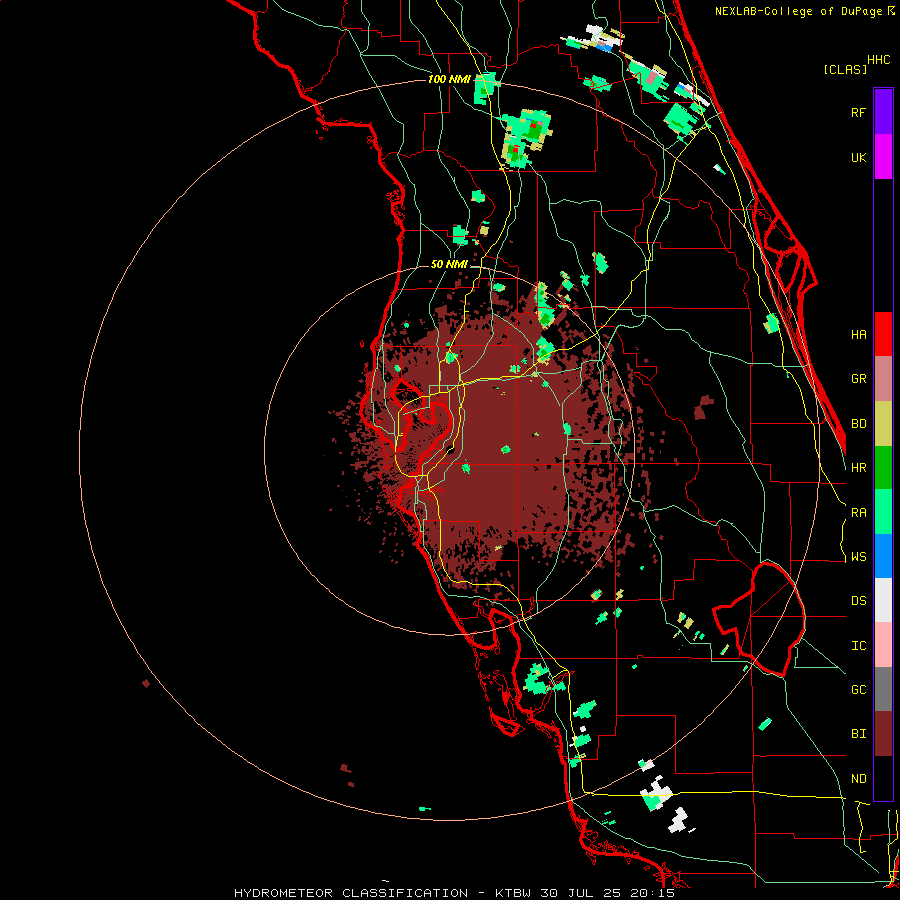The height and width of the screenshot is (900, 900).
Task: Click the 'GR' legend label
Action: (x=858, y=379)
